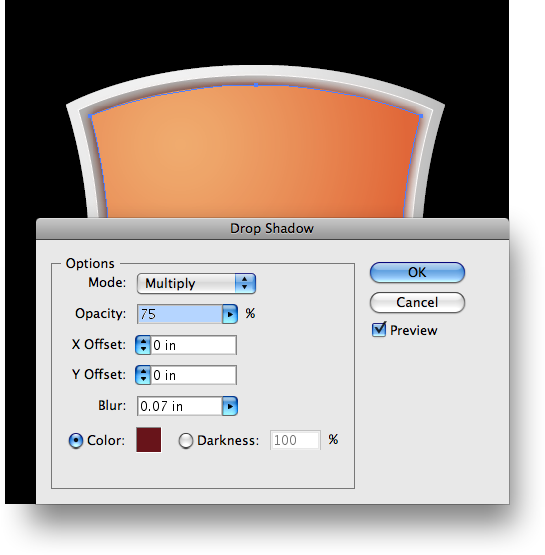Image resolution: width=545 pixels, height=555 pixels.
Task: Select the Darkness radio button
Action: click(x=186, y=441)
